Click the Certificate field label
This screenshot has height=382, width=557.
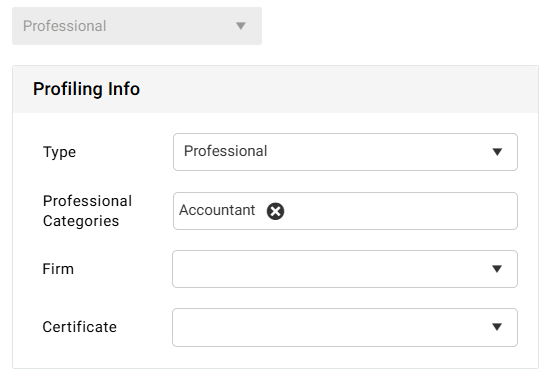[x=80, y=327]
